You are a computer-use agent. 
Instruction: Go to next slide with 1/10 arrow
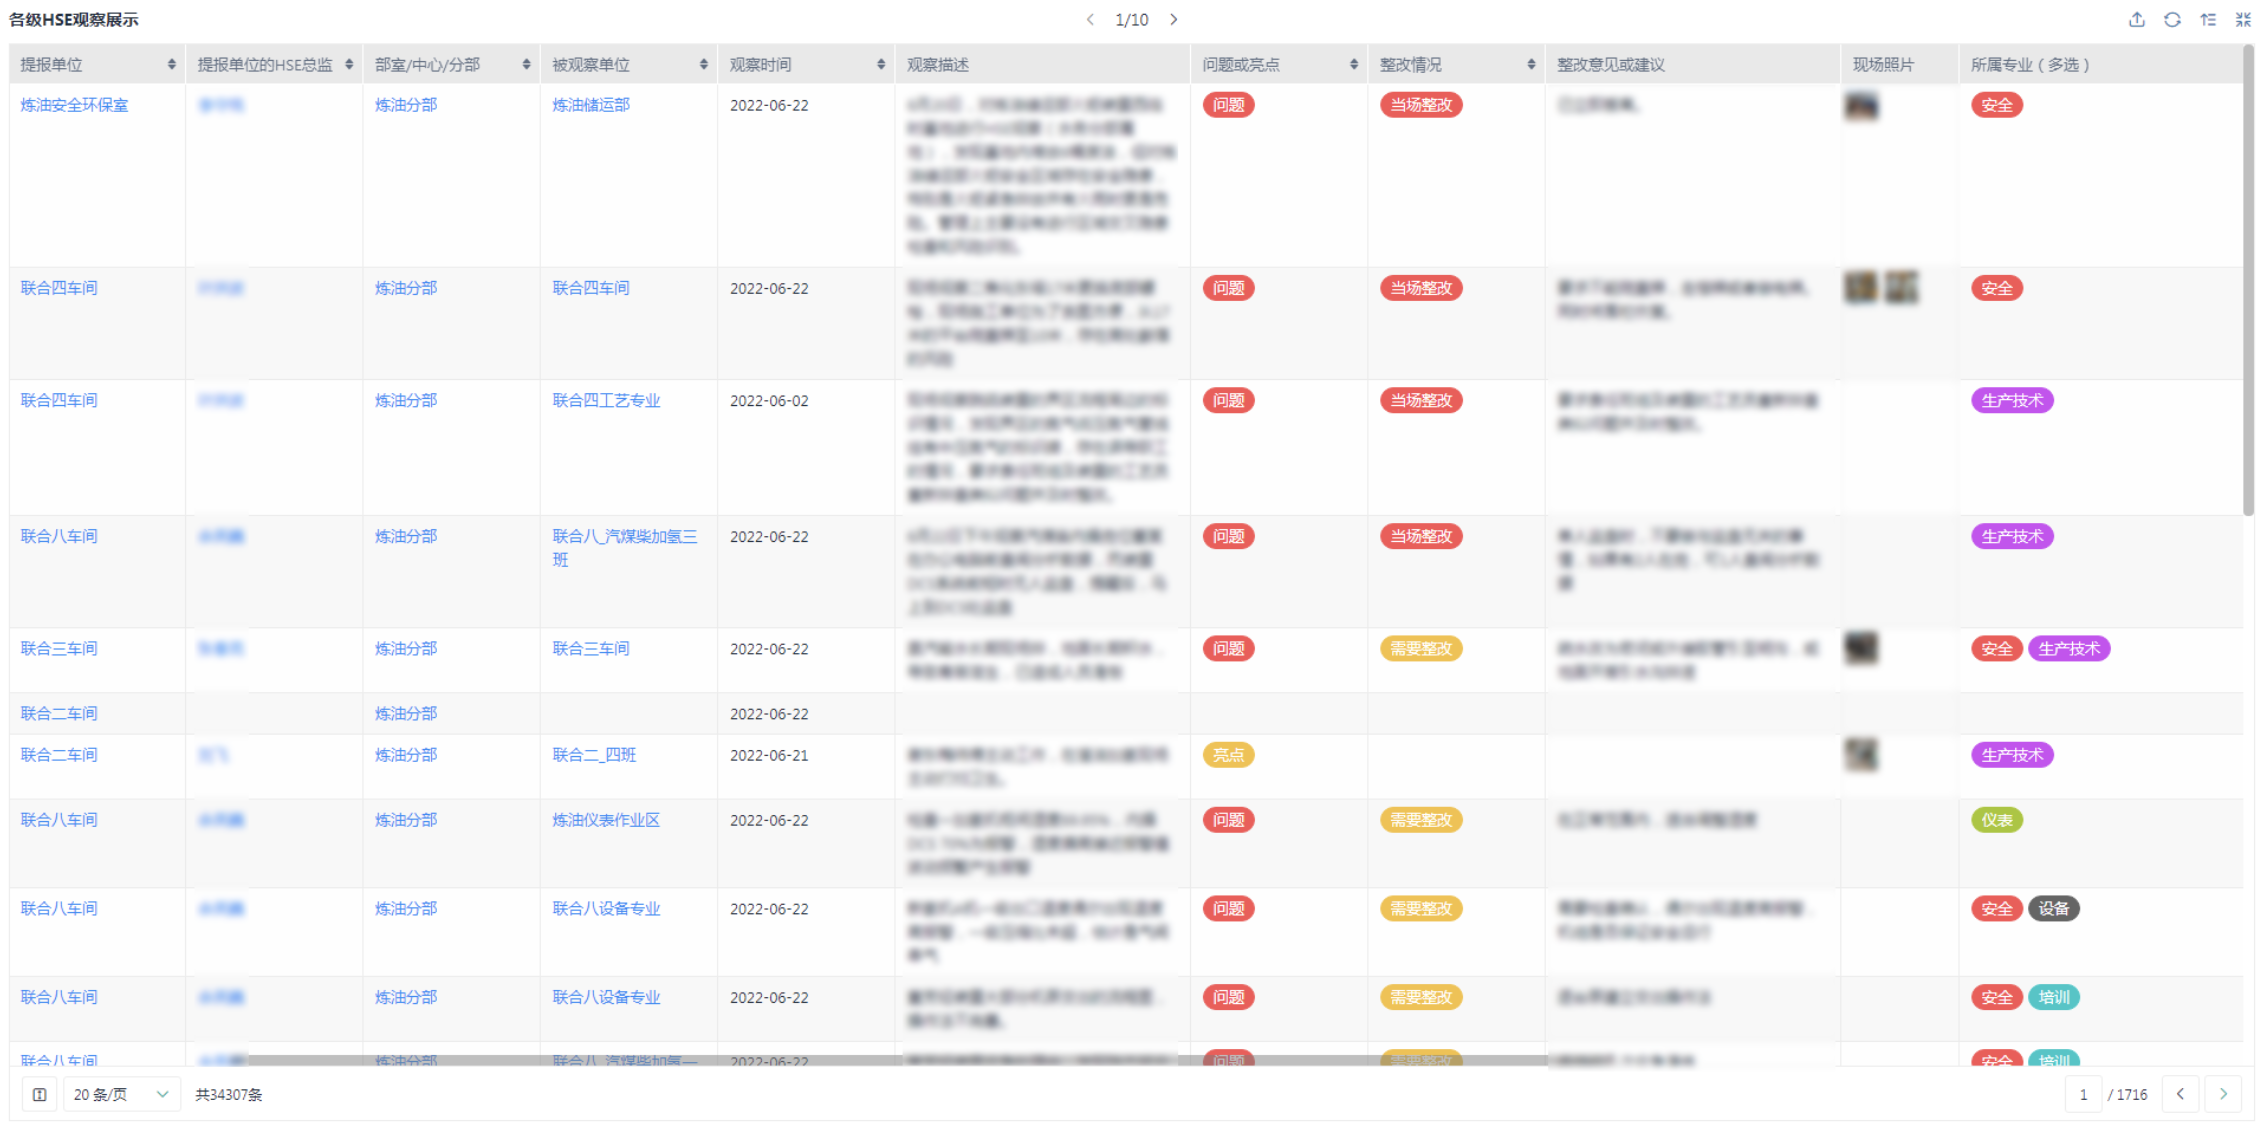[x=1174, y=20]
